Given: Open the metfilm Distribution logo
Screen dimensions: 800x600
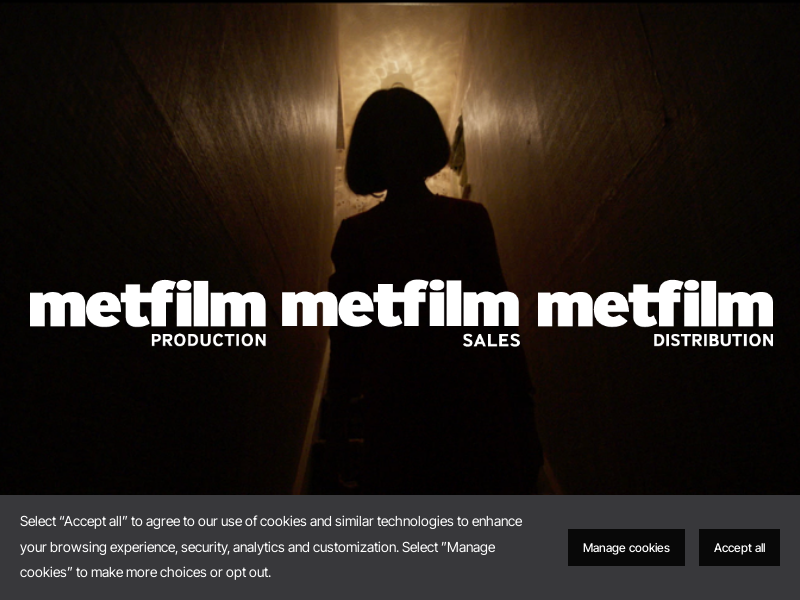Looking at the screenshot, I should 656,314.
